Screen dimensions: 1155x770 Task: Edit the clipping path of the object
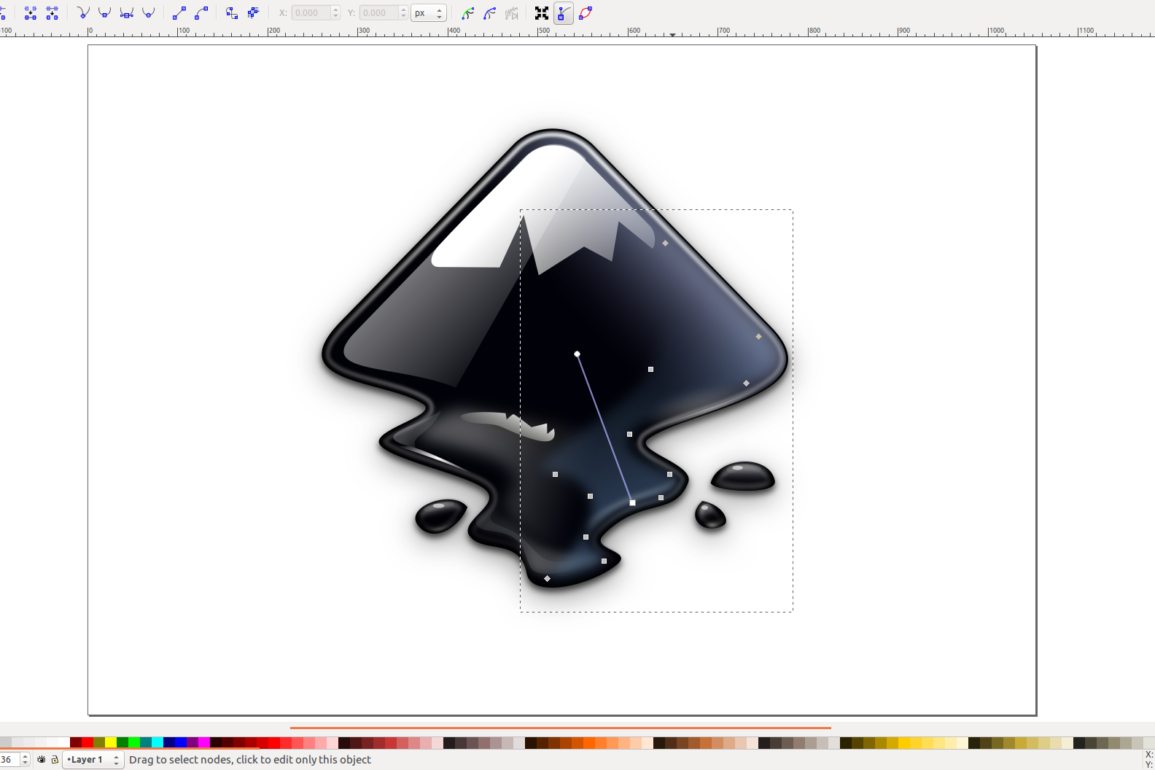click(468, 13)
